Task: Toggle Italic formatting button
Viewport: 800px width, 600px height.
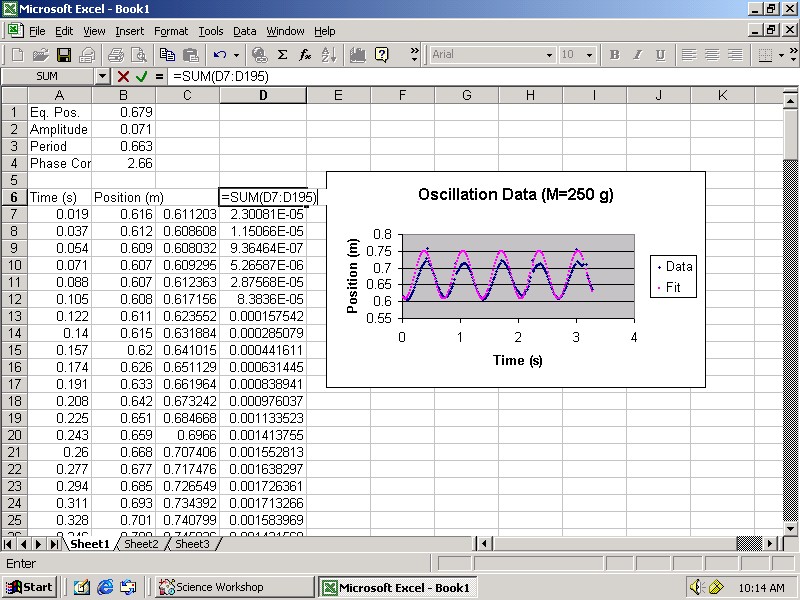Action: (x=637, y=55)
